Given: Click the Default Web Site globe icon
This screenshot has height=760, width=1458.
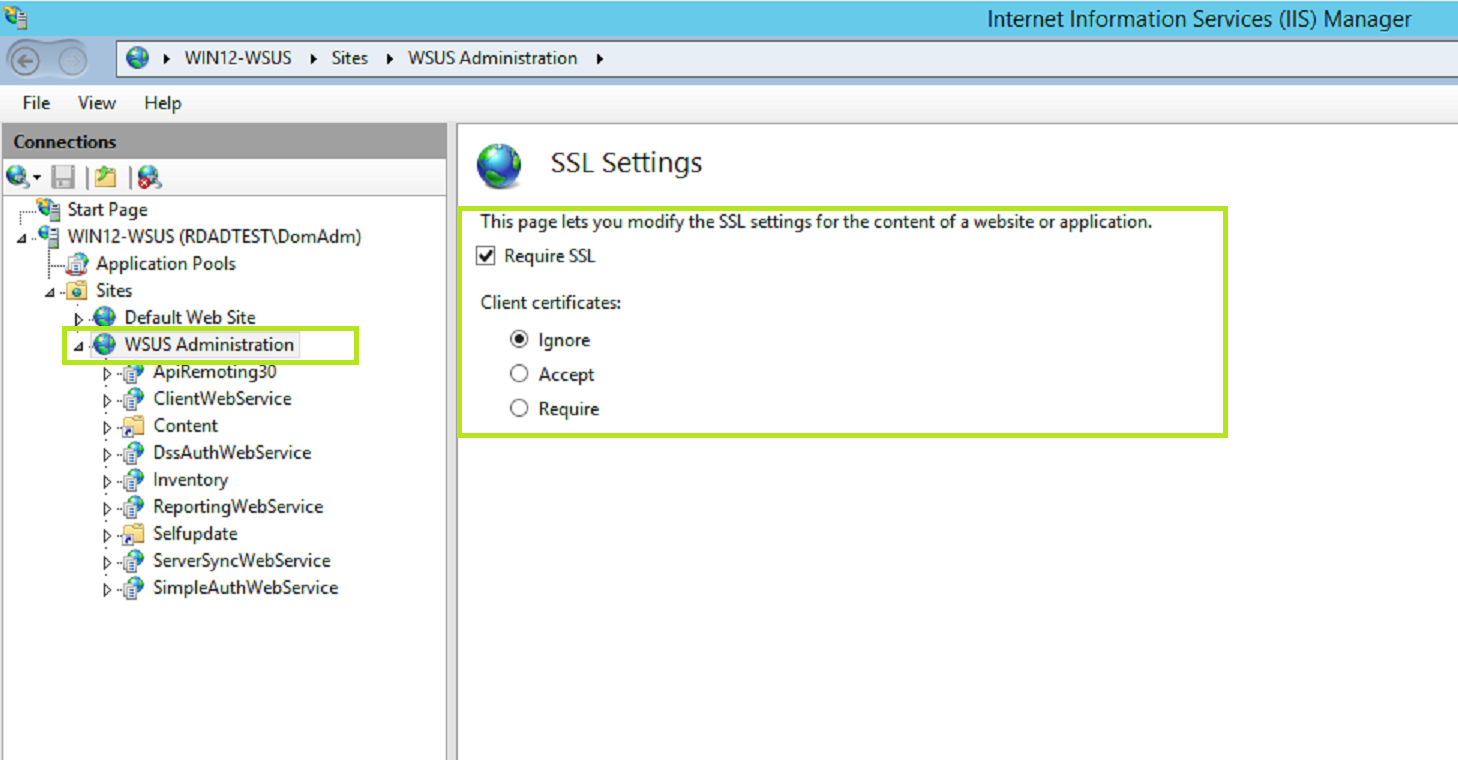Looking at the screenshot, I should [x=105, y=318].
